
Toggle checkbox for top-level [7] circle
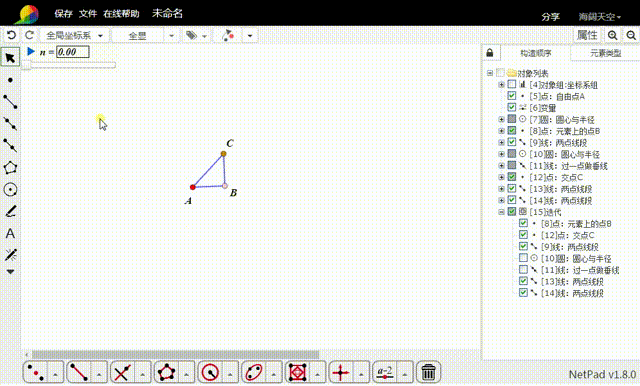511,119
